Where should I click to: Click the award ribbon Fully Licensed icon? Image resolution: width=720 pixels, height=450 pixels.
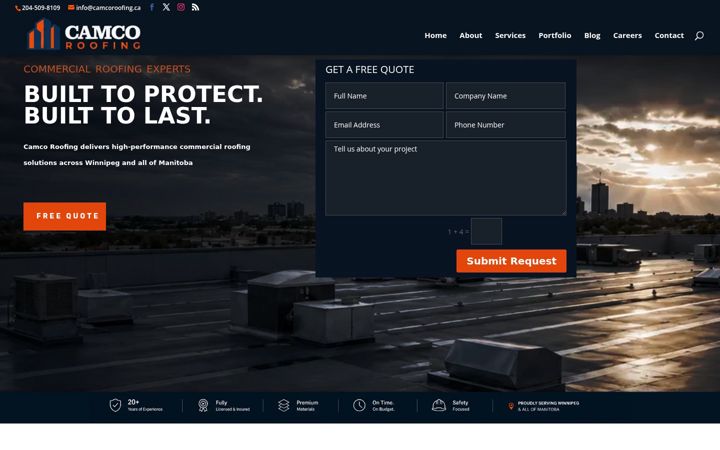[x=203, y=405]
